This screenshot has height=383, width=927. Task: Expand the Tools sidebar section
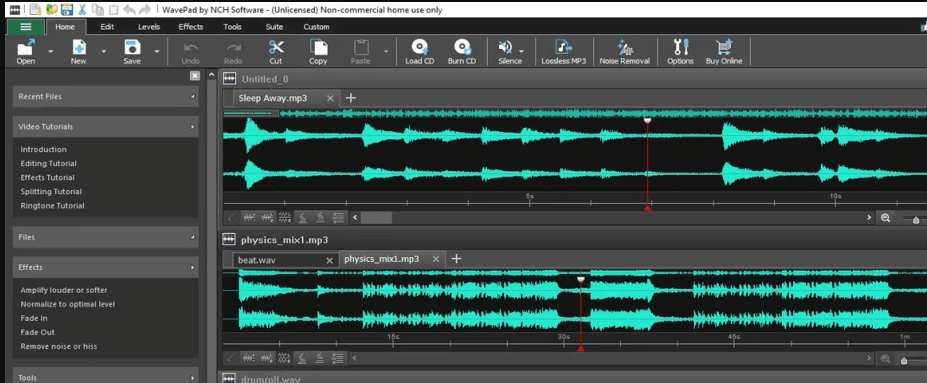click(x=193, y=378)
